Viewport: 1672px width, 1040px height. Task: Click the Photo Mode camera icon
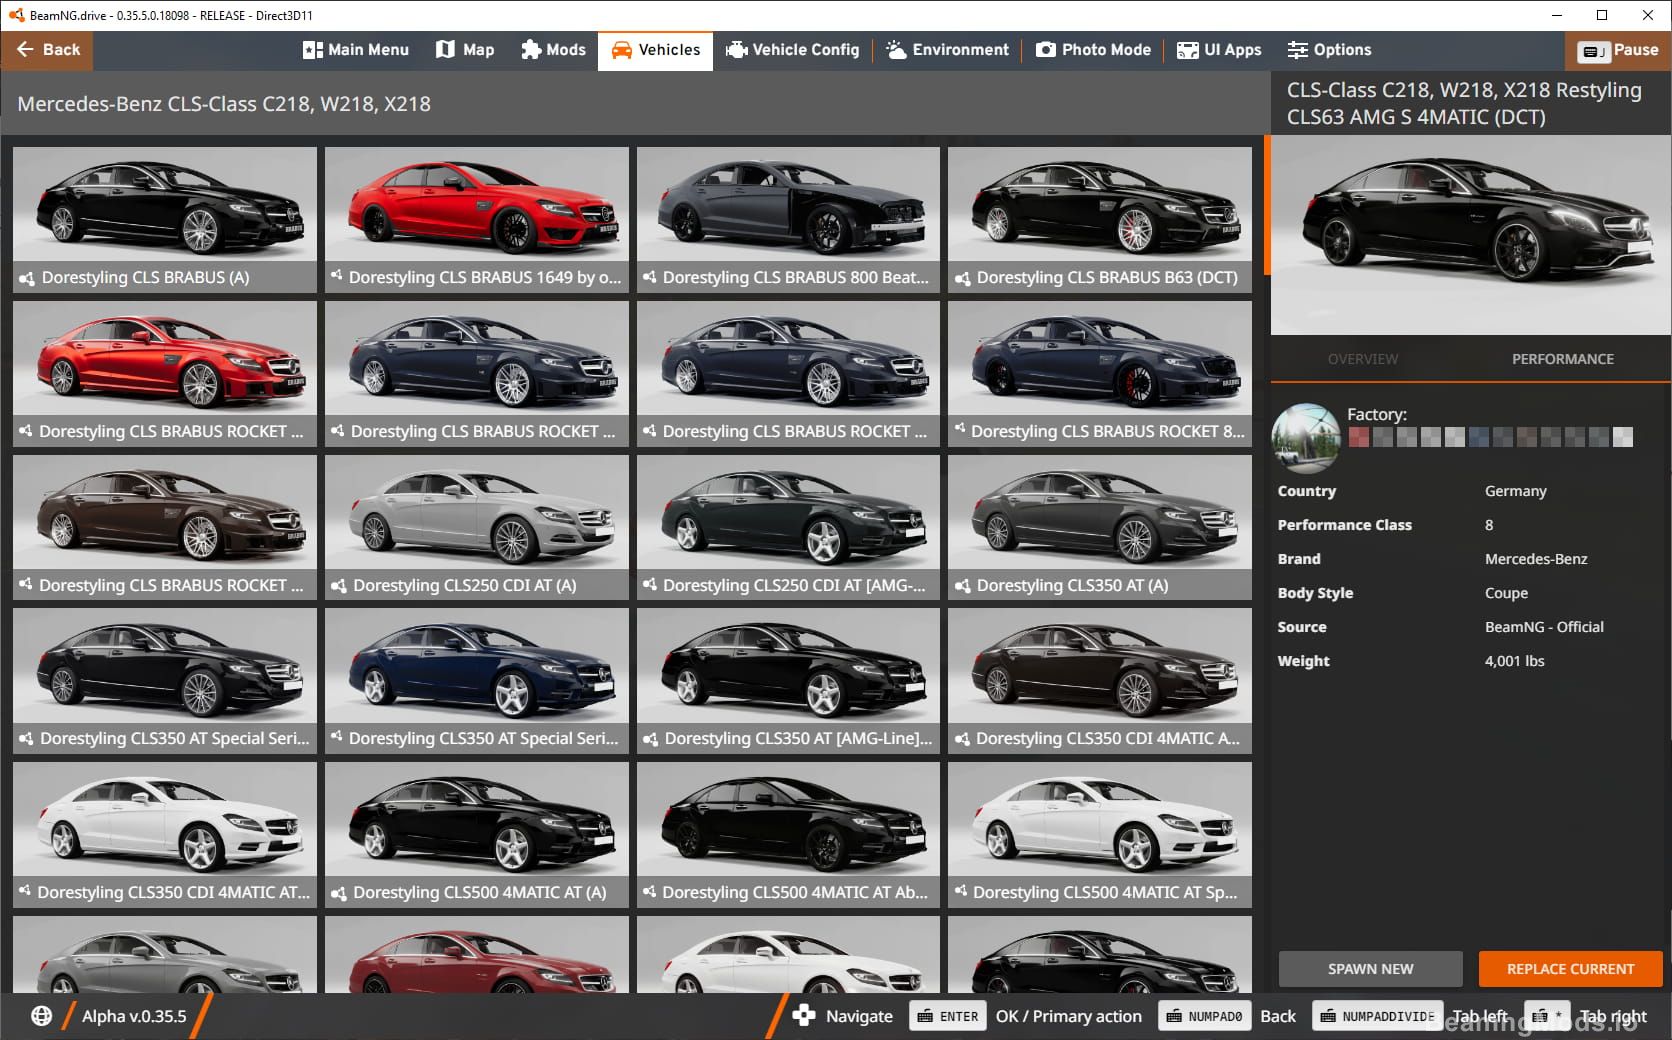[1046, 50]
